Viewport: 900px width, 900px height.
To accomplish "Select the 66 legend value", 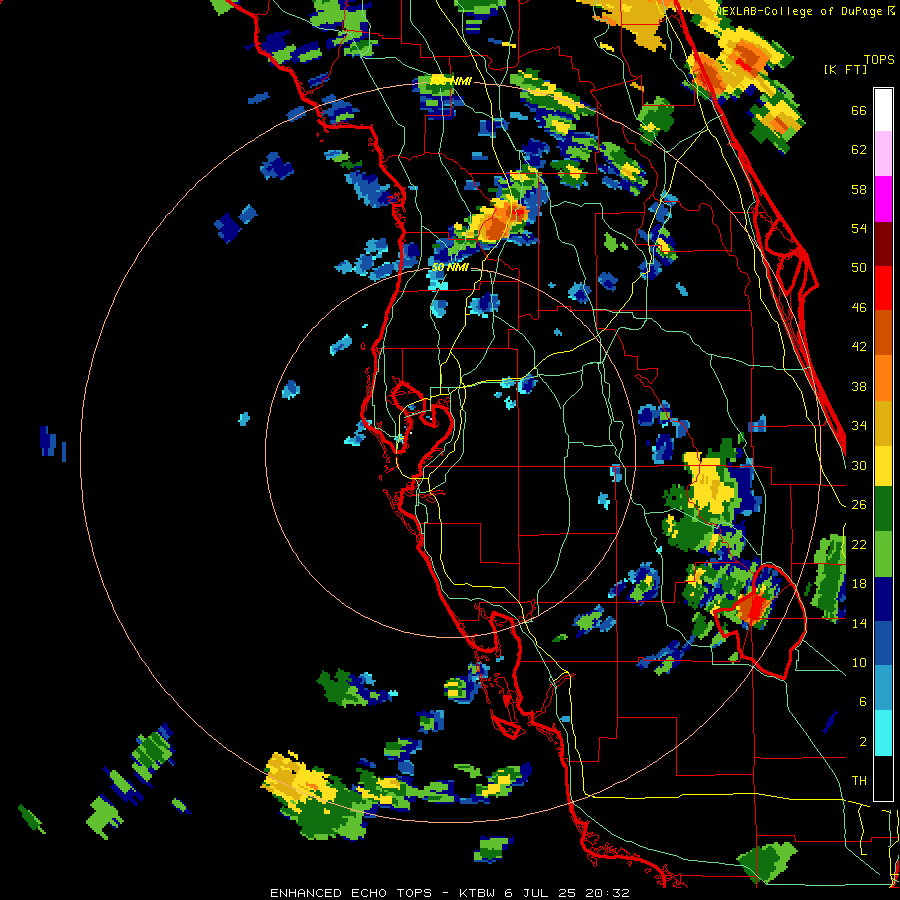I will pos(859,111).
